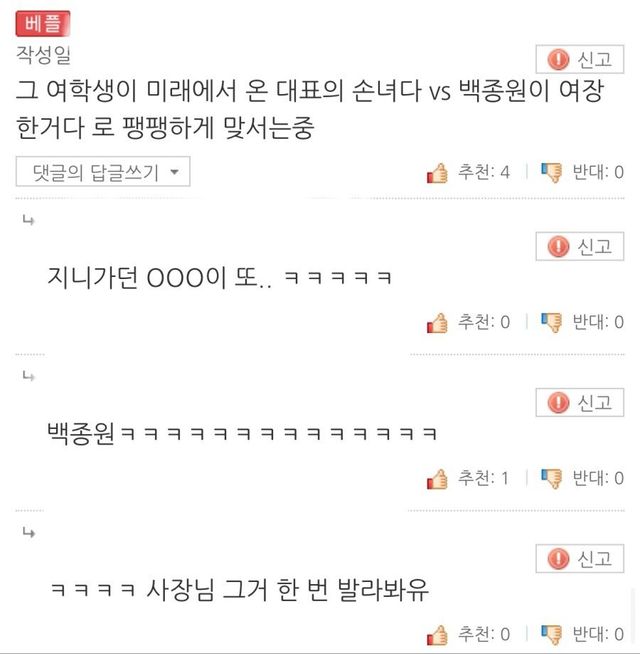This screenshot has height=654, width=640.
Task: Click reply arrow icon above 지니가던 comment
Action: coord(28,220)
